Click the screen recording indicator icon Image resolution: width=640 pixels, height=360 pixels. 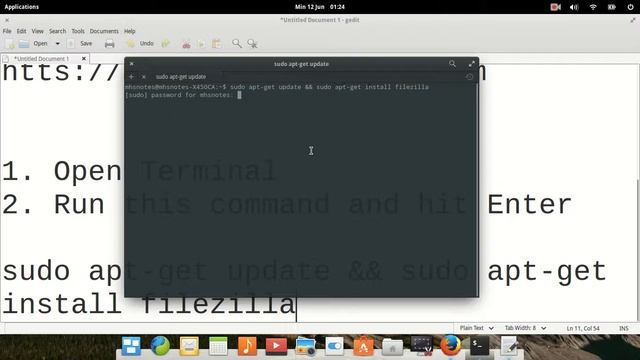click(x=556, y=7)
